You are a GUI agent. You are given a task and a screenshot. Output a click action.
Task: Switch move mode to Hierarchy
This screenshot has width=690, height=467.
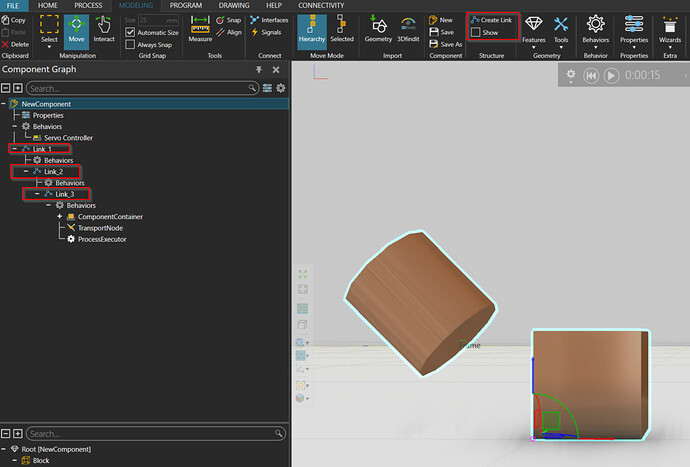pyautogui.click(x=312, y=30)
